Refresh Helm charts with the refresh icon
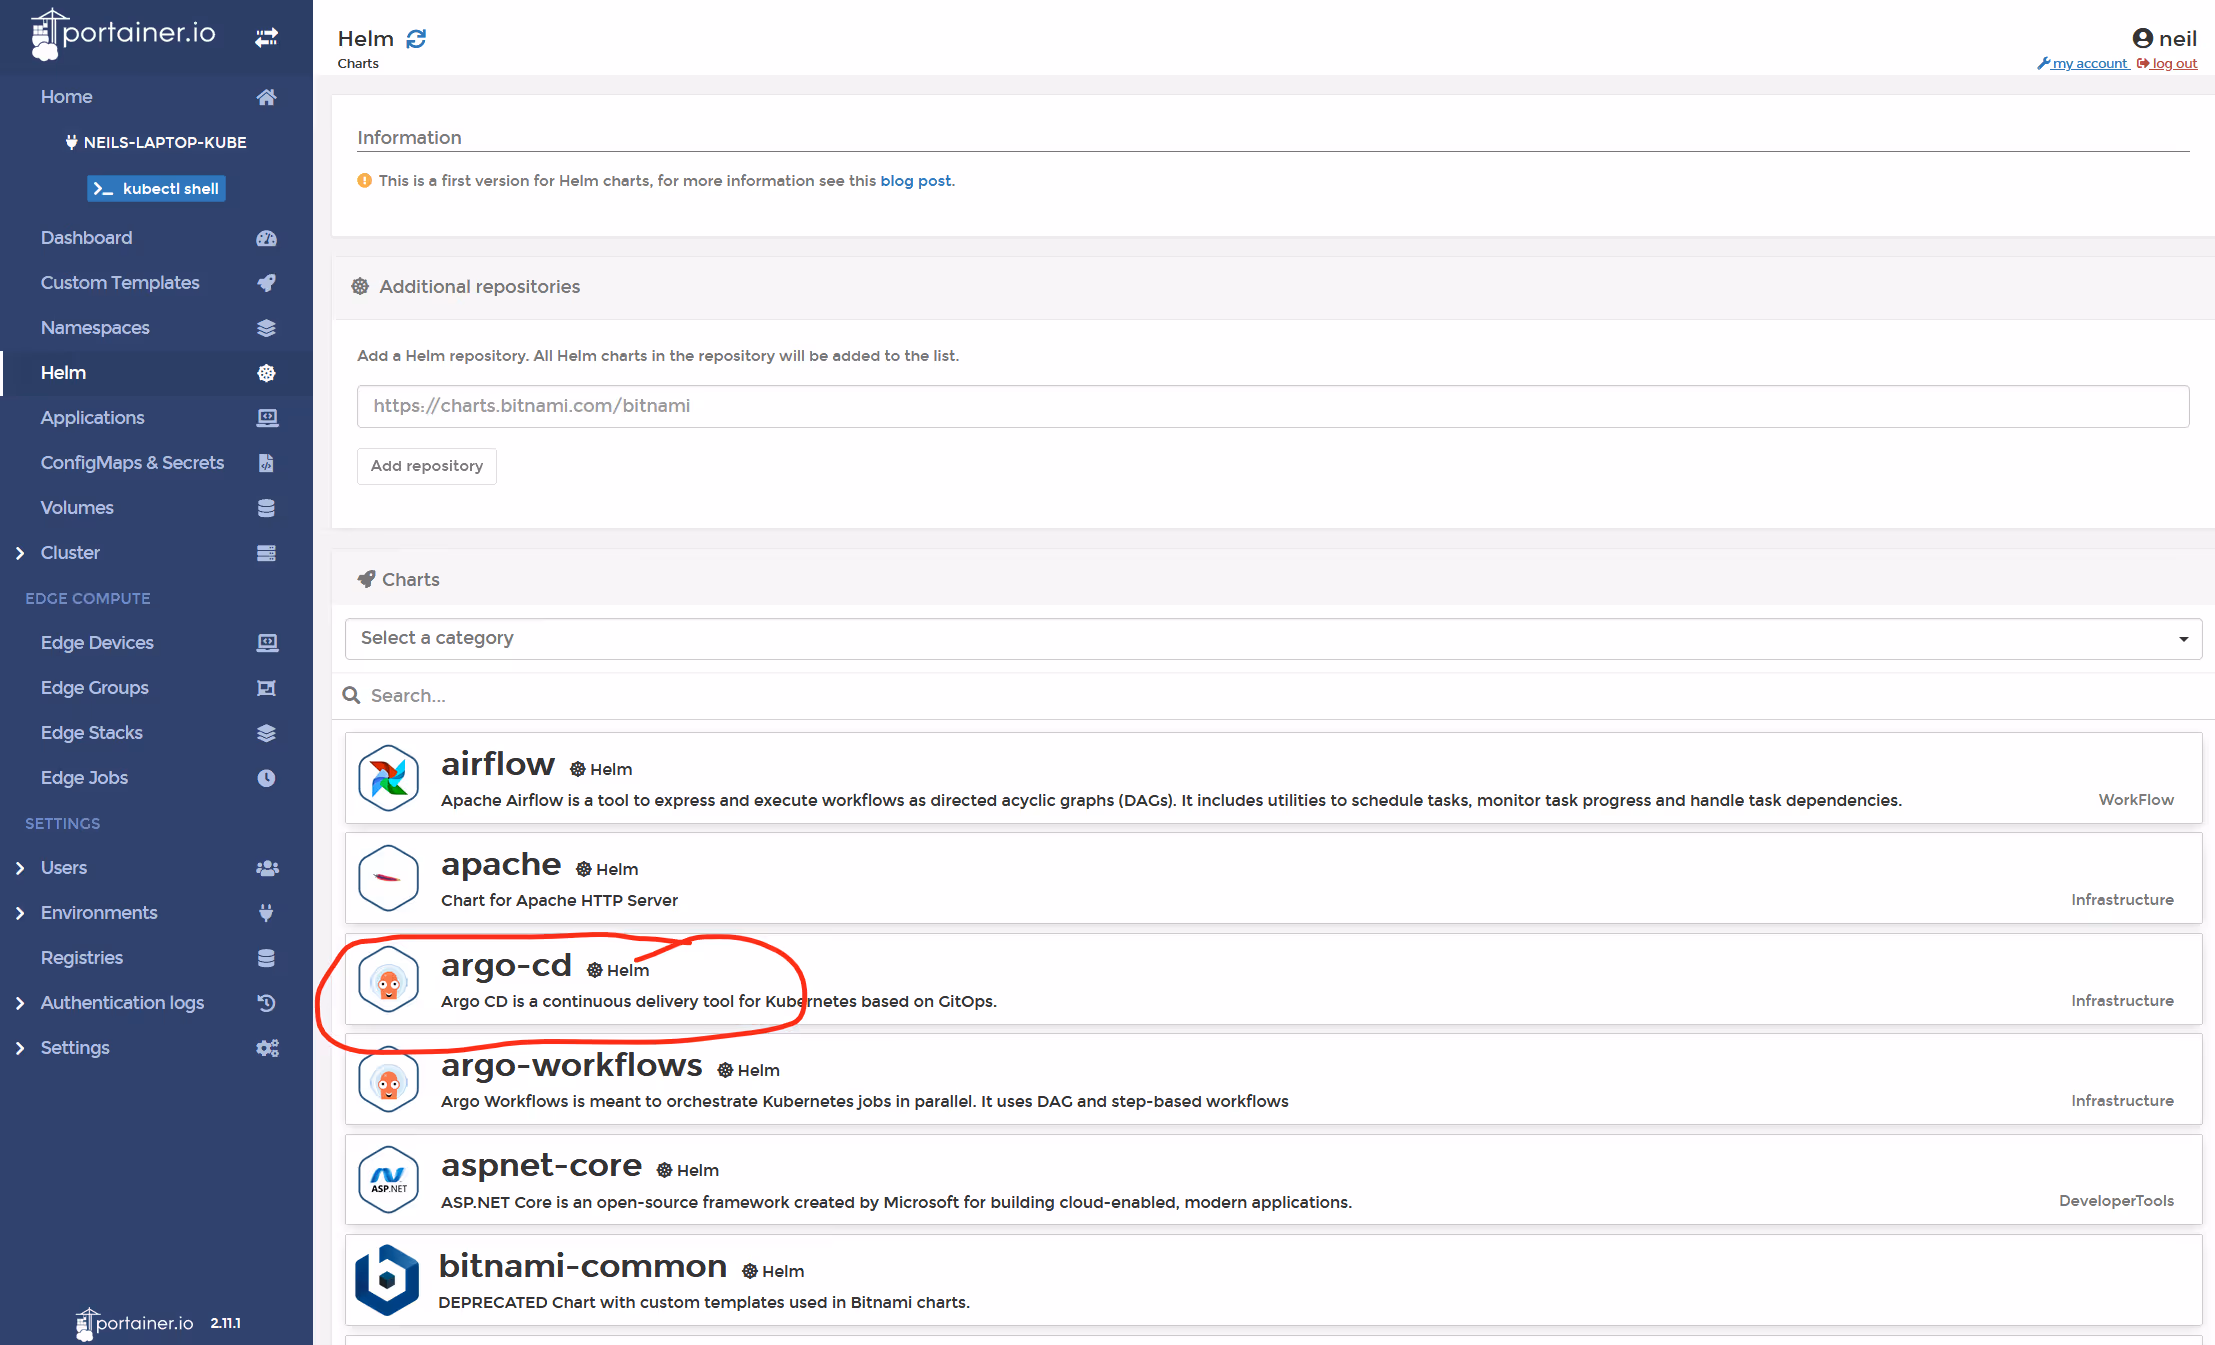This screenshot has width=2215, height=1345. 416,39
